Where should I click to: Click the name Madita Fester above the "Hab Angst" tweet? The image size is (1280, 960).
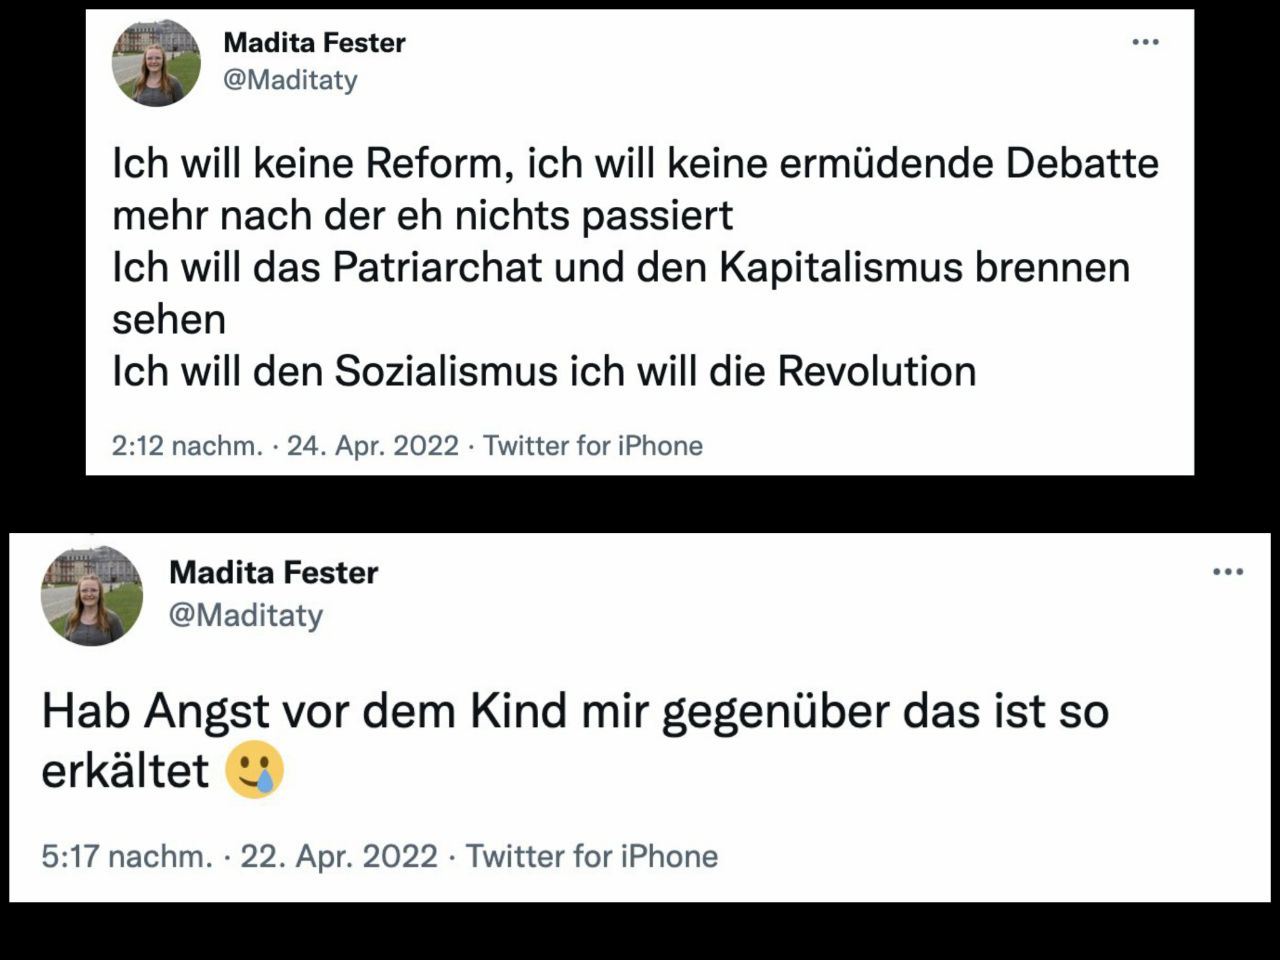pos(273,572)
